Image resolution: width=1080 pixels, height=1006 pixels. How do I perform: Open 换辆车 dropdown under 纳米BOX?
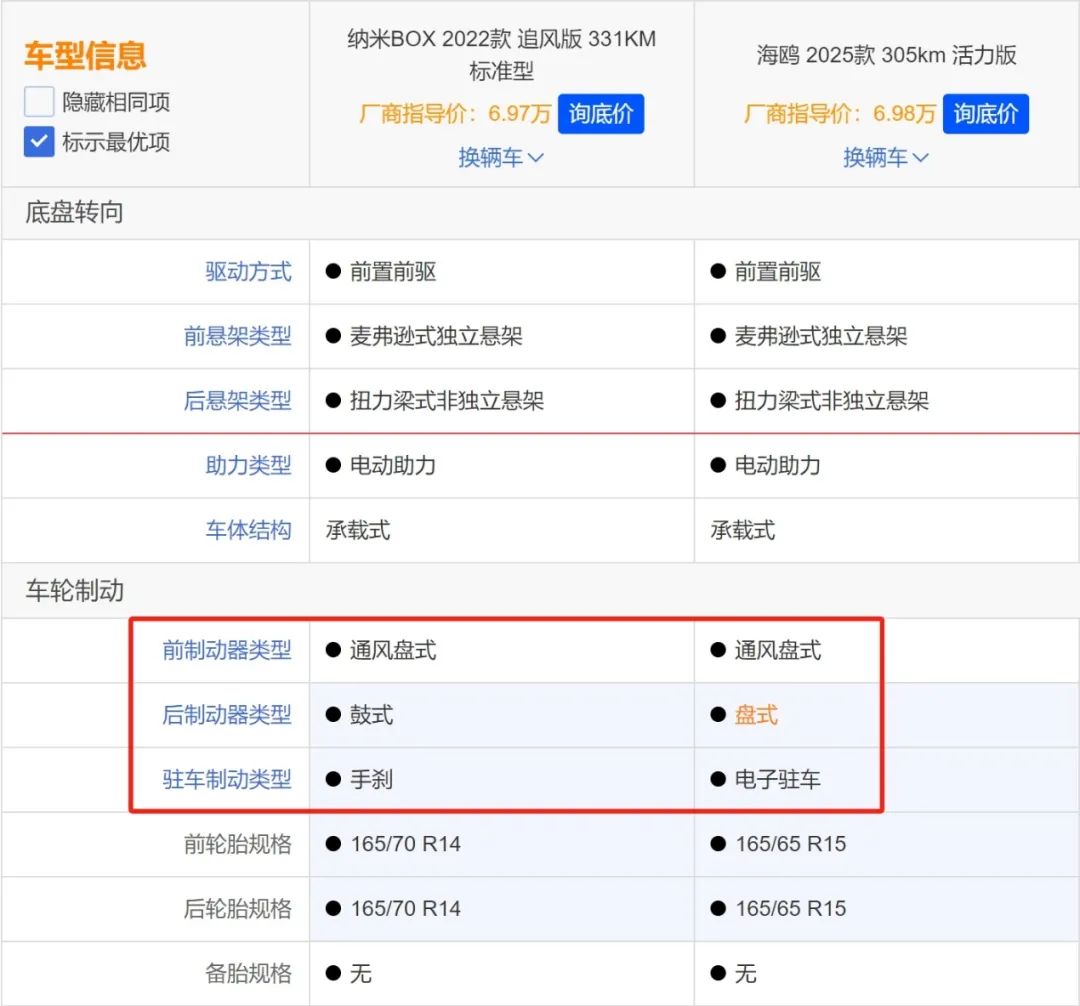[501, 158]
